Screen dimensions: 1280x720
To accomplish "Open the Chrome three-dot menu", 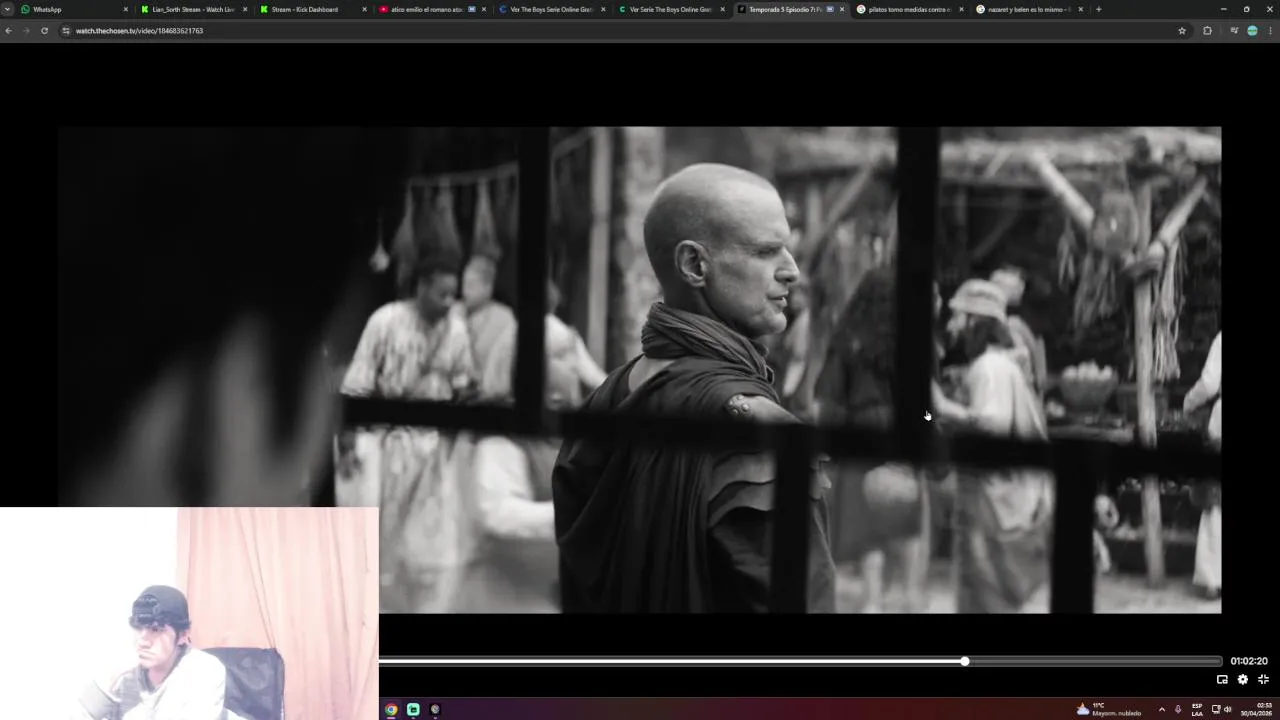I will (1270, 31).
